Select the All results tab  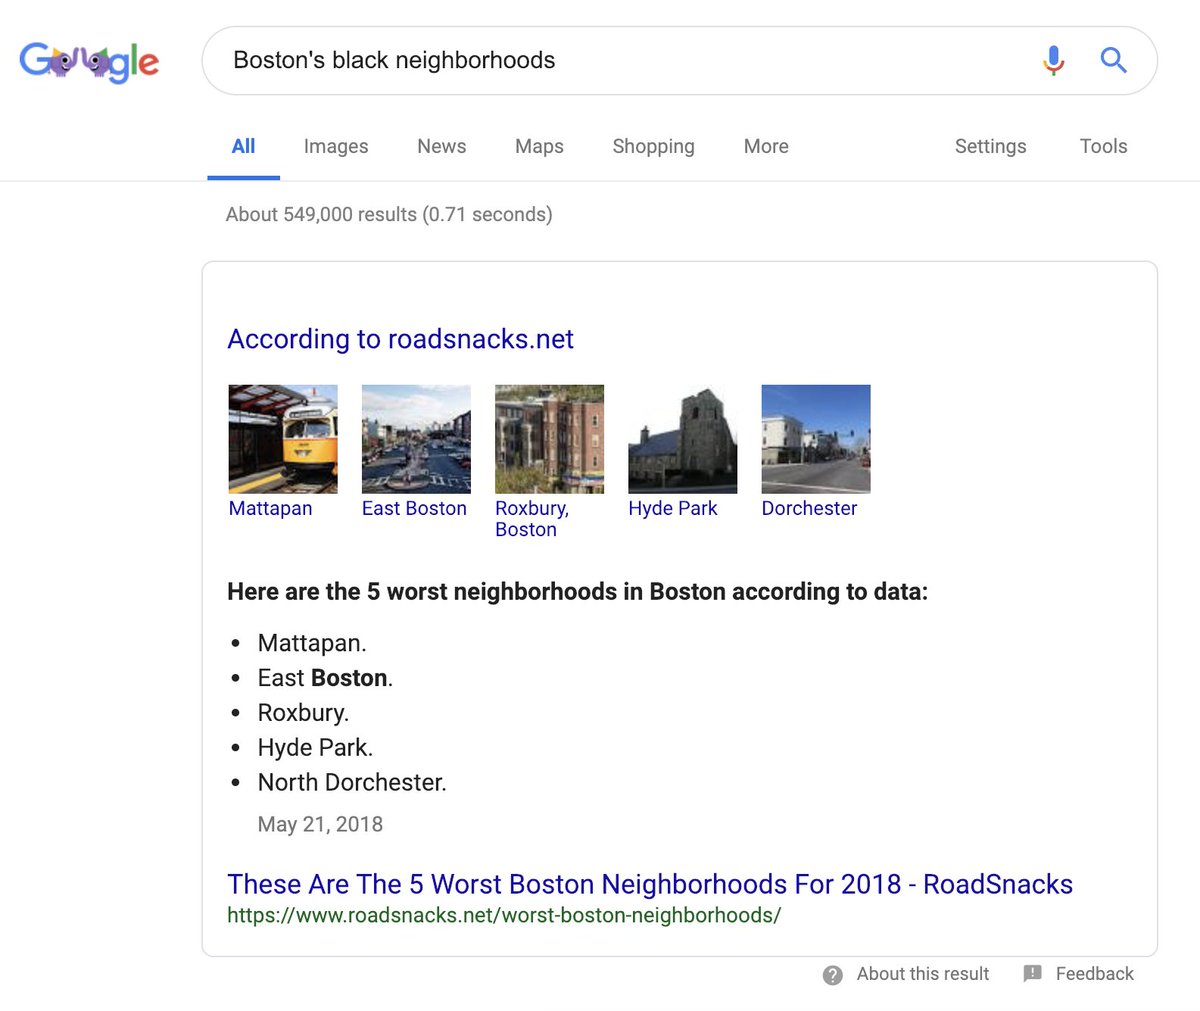pos(243,147)
